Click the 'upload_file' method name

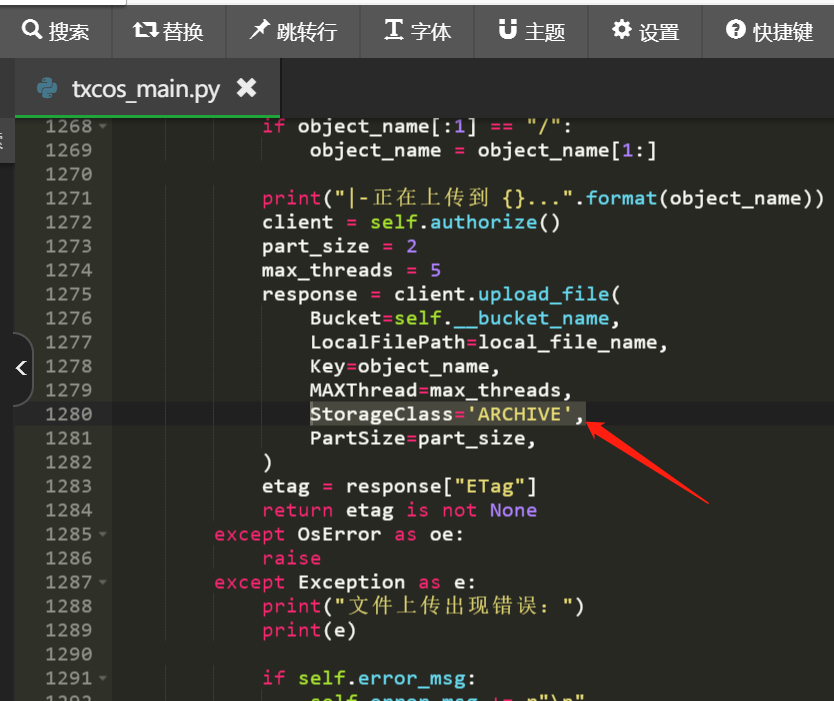click(x=544, y=294)
